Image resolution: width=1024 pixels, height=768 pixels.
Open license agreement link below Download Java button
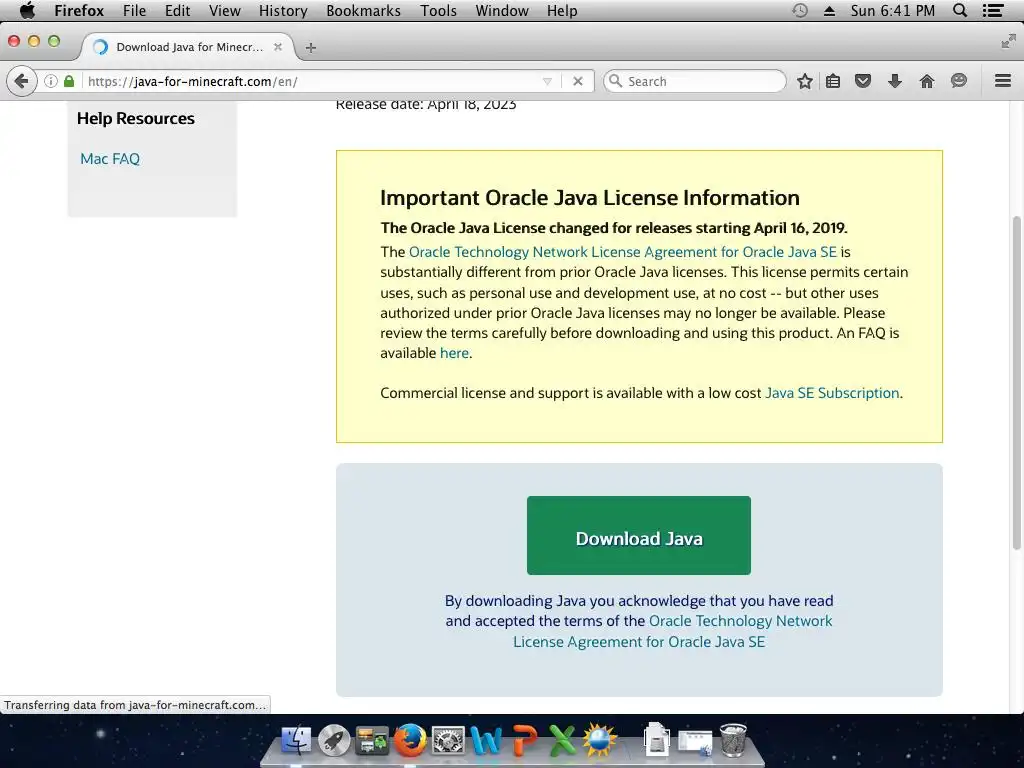pos(673,632)
